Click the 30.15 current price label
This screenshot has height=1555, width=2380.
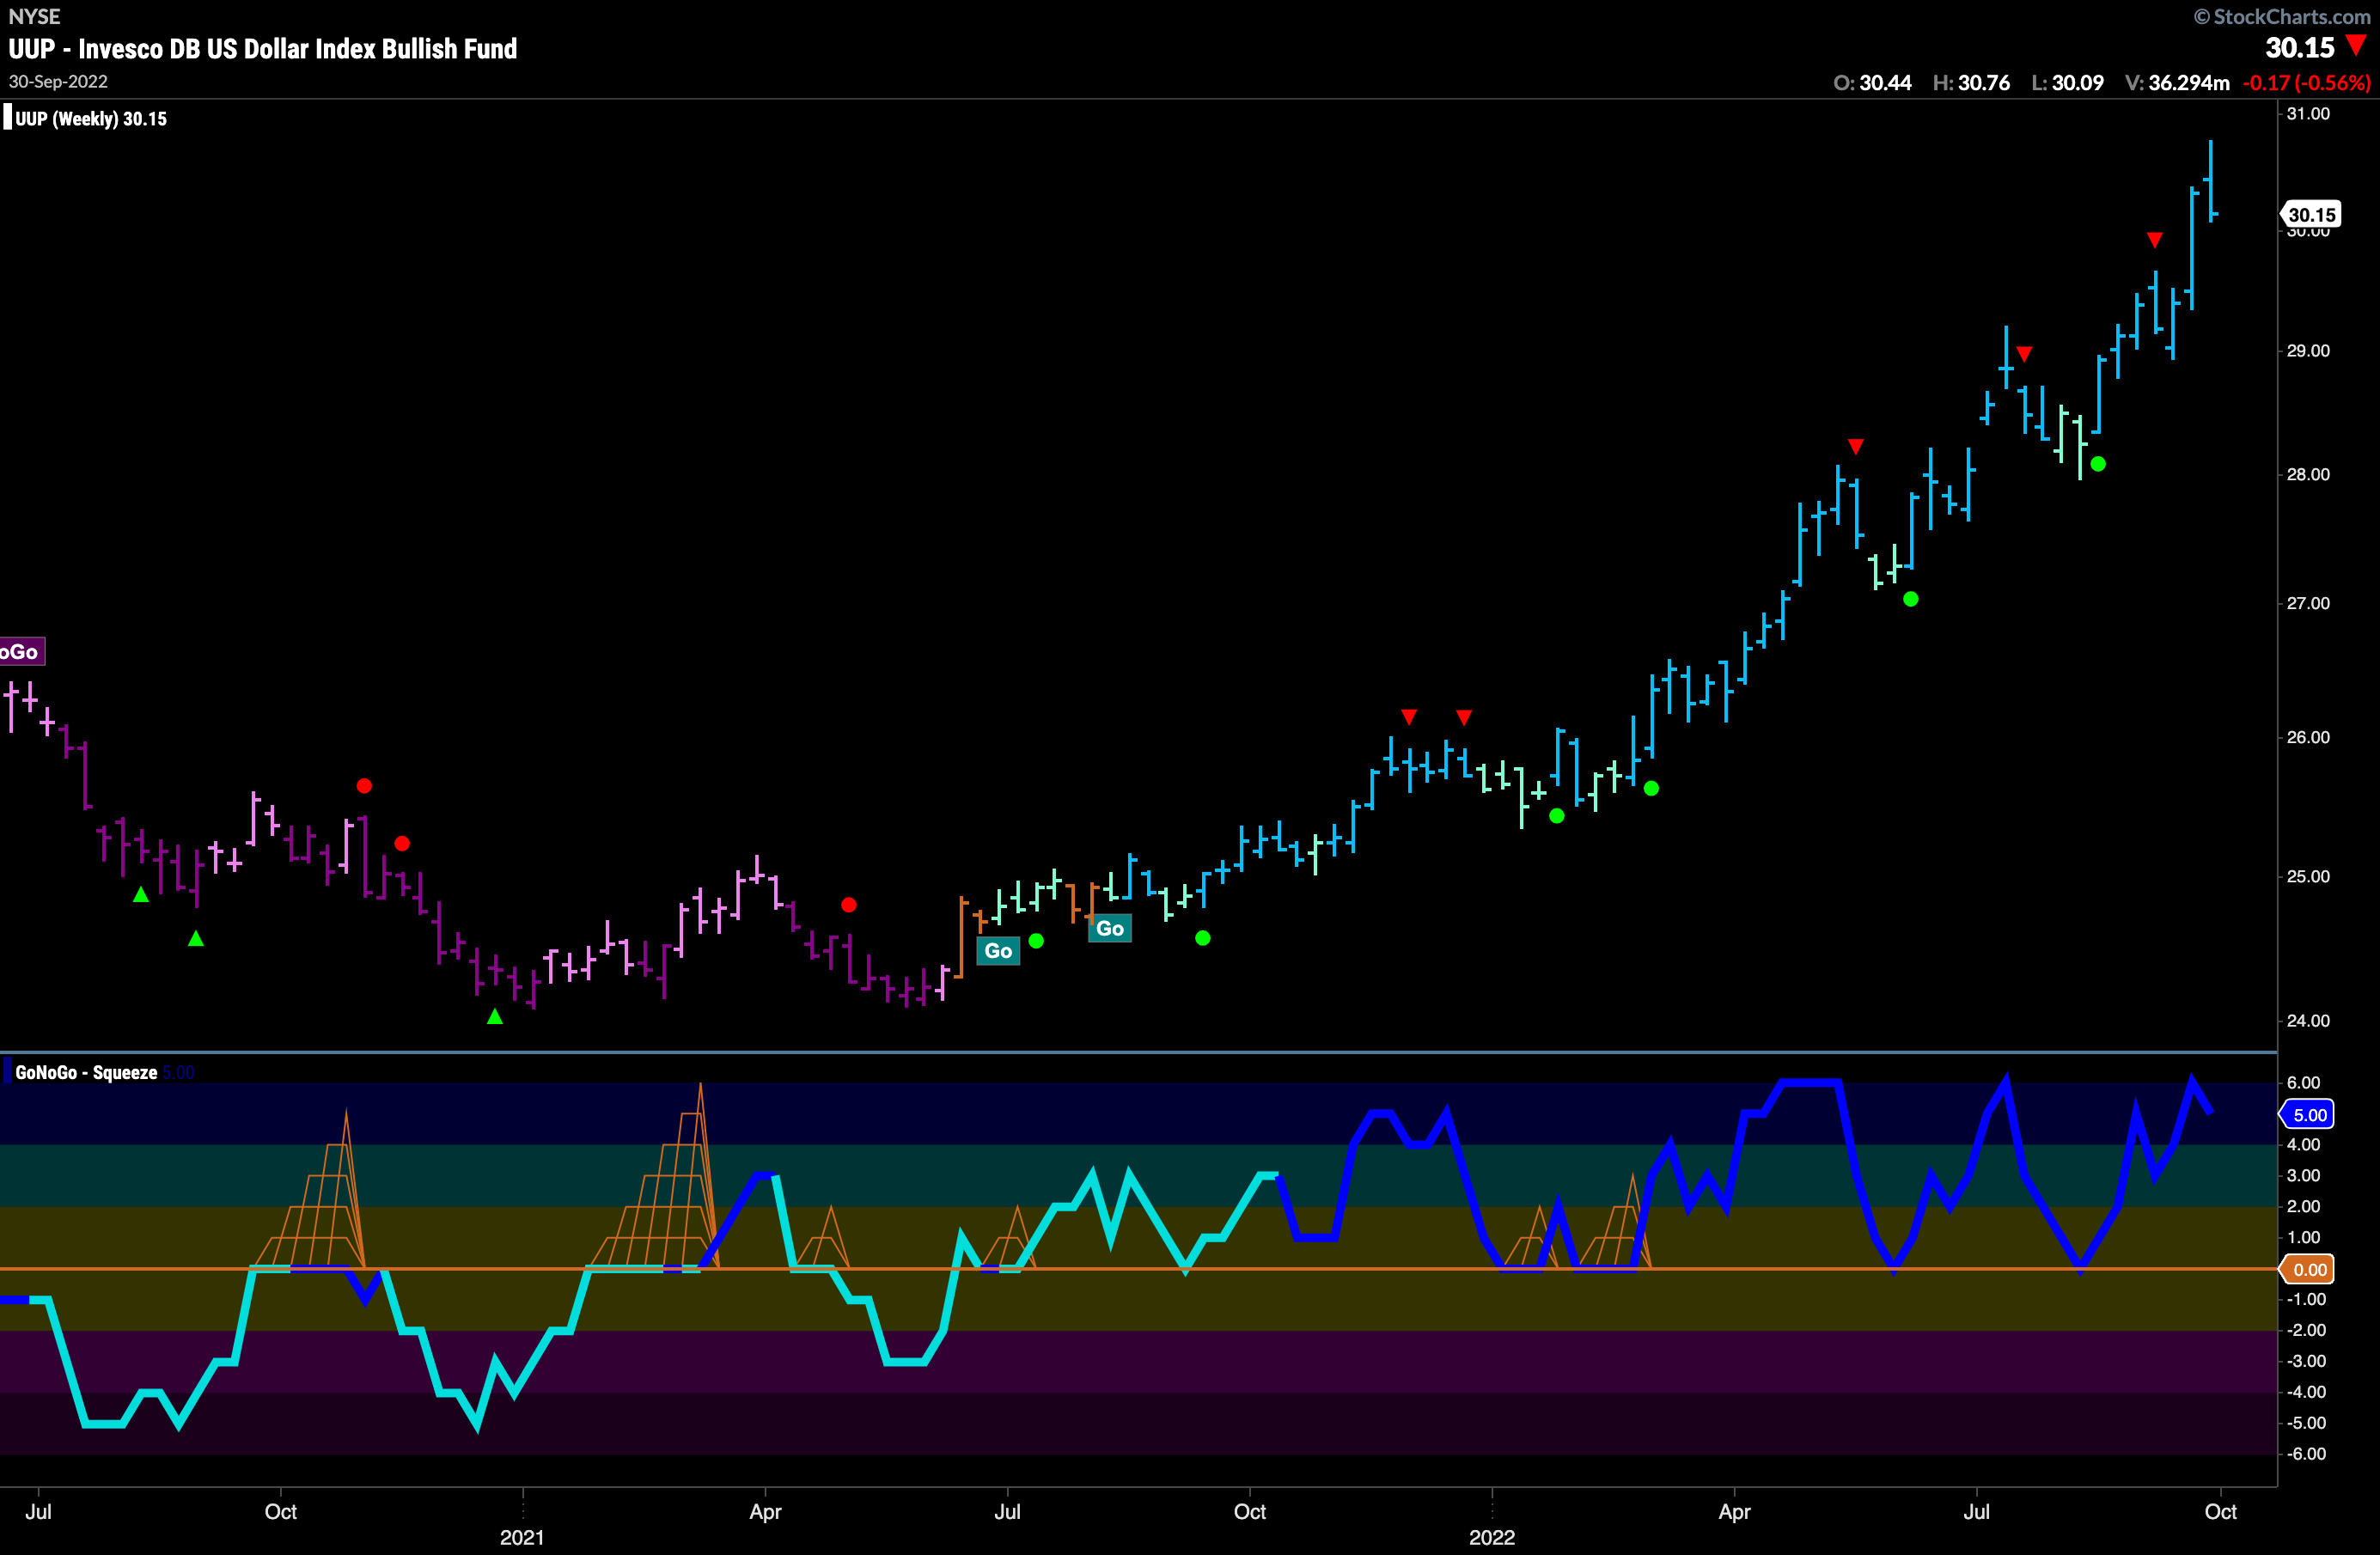2311,215
